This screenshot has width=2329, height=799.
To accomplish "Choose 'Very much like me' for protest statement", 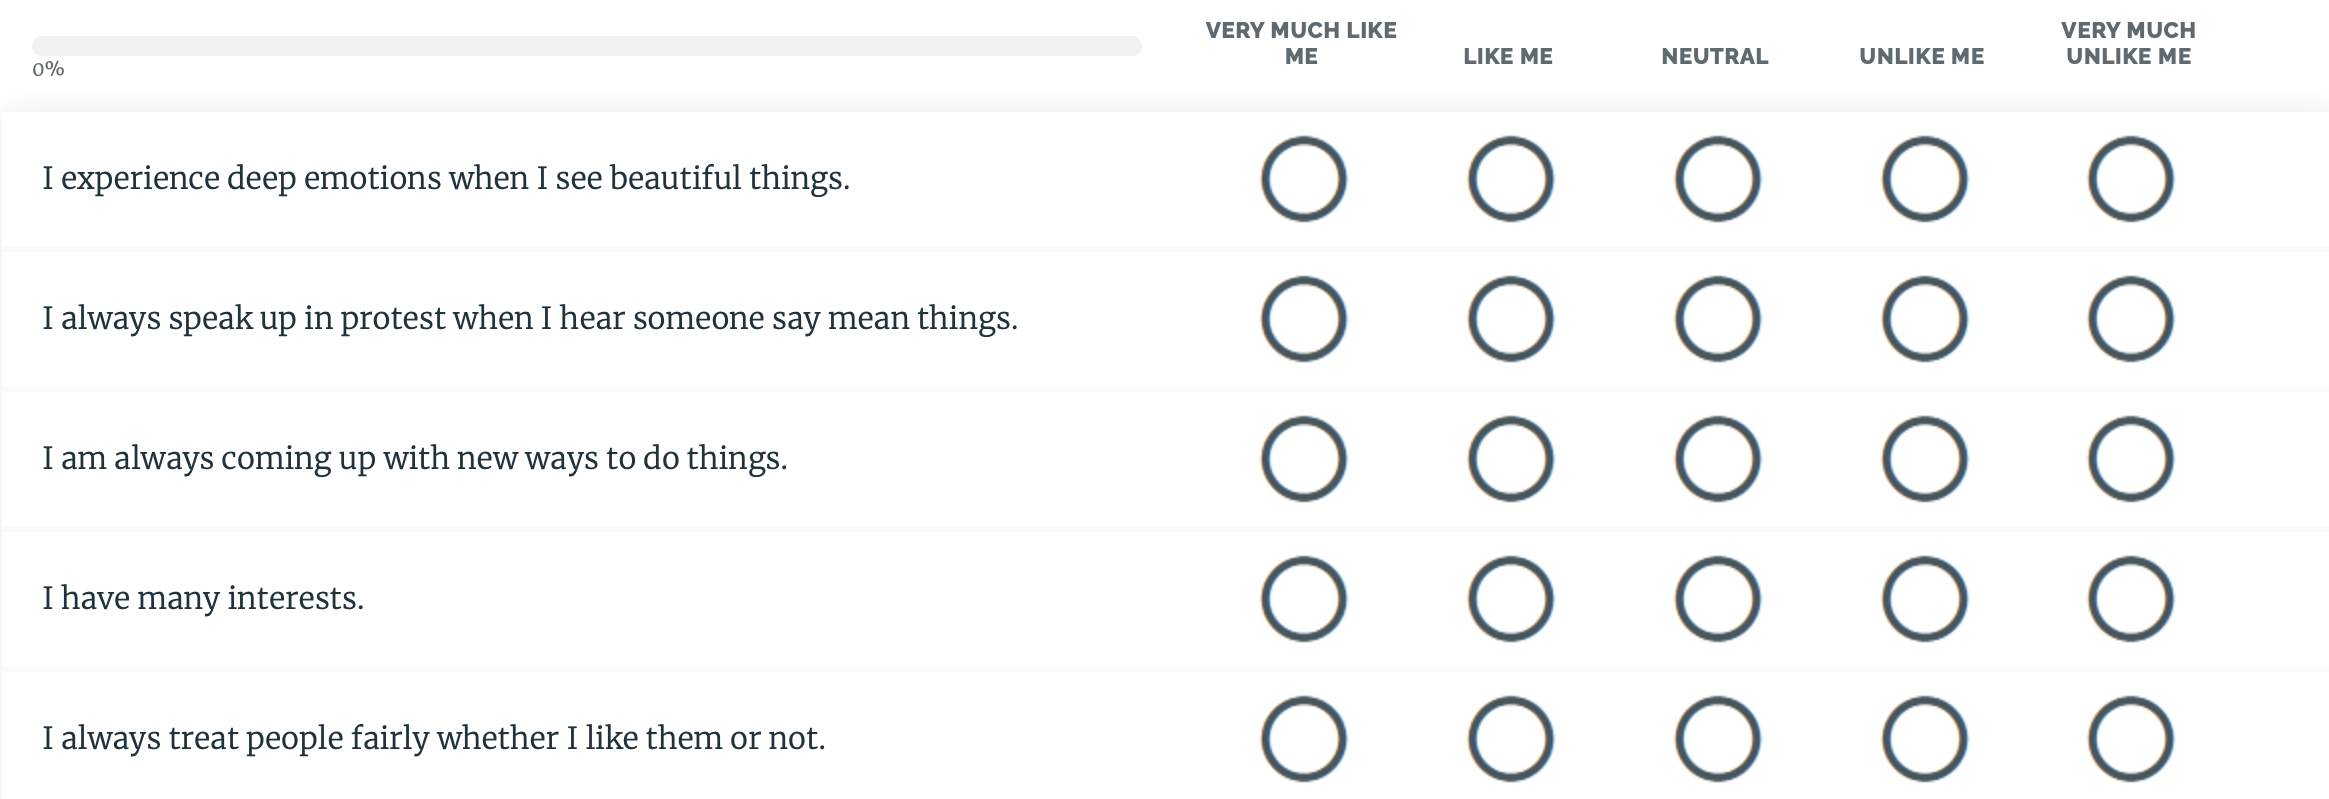I will [1303, 319].
